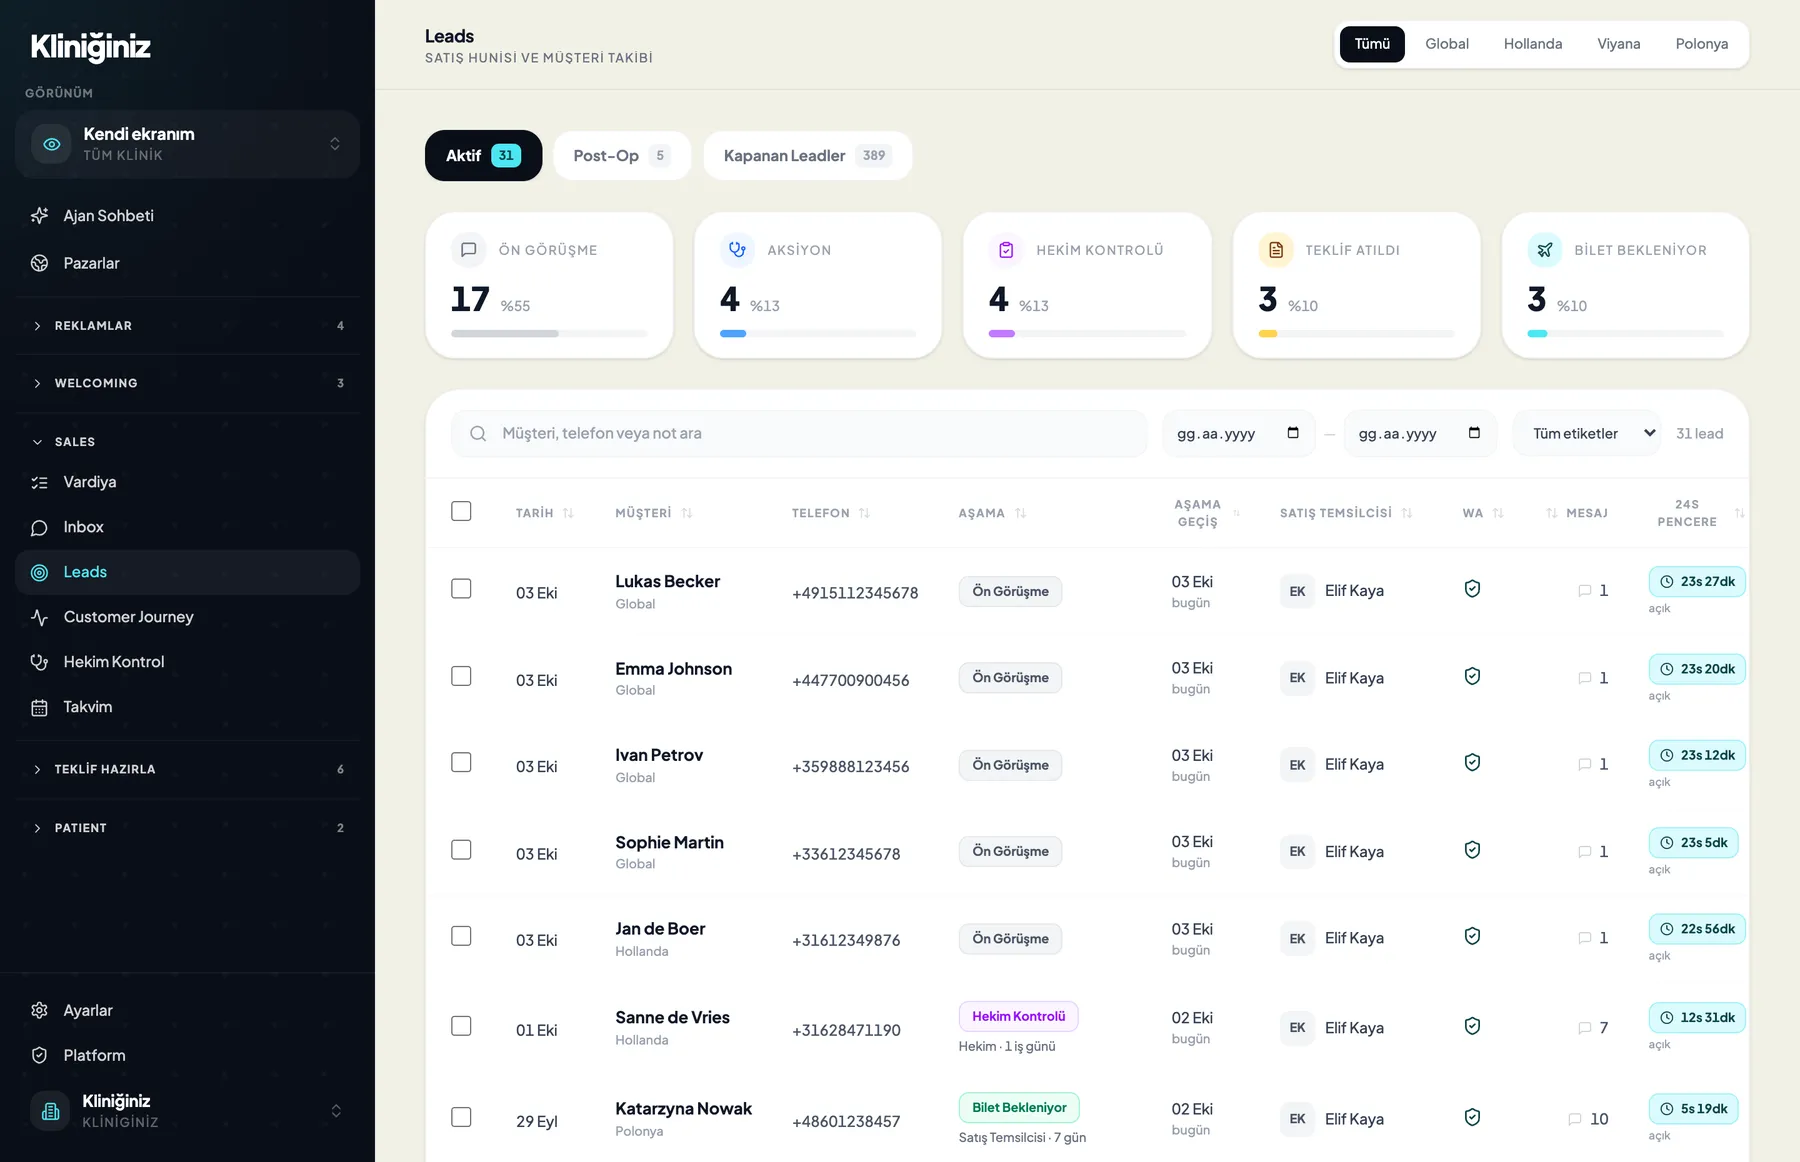
Task: Open Ayarlar gear icon
Action: pos(40,1010)
